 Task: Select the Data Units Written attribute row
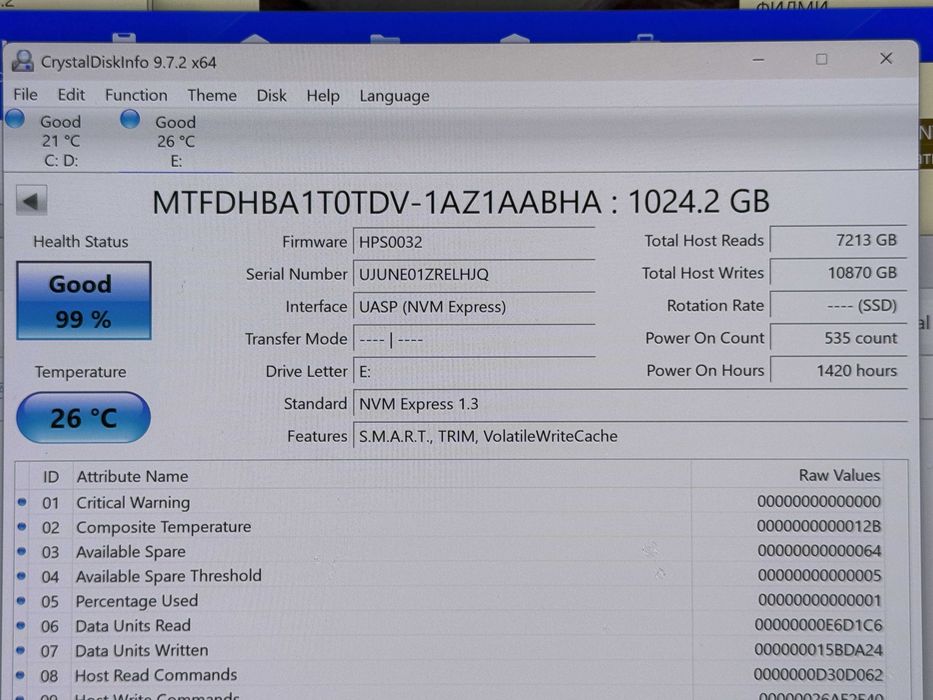[x=450, y=651]
